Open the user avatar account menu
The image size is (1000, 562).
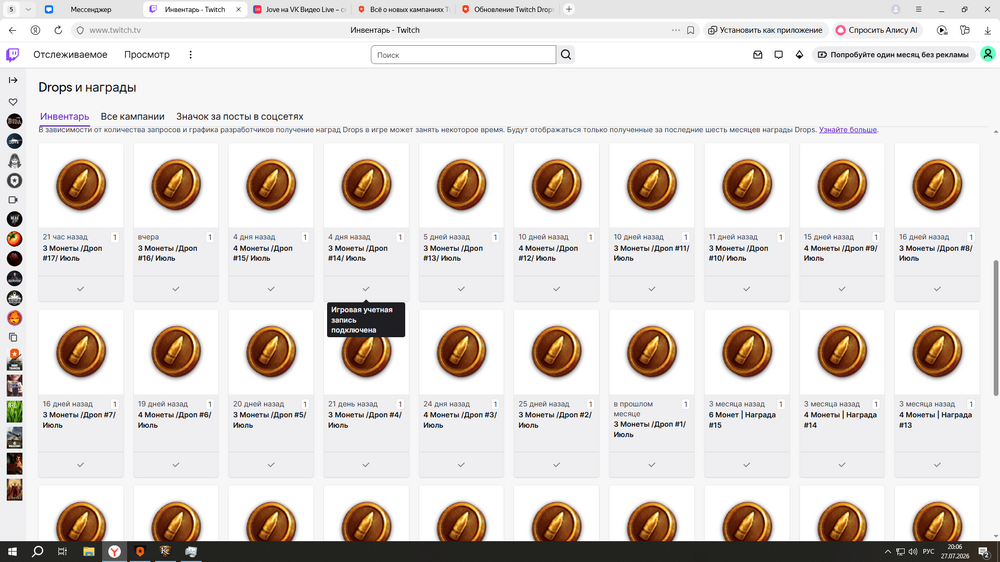tap(987, 54)
